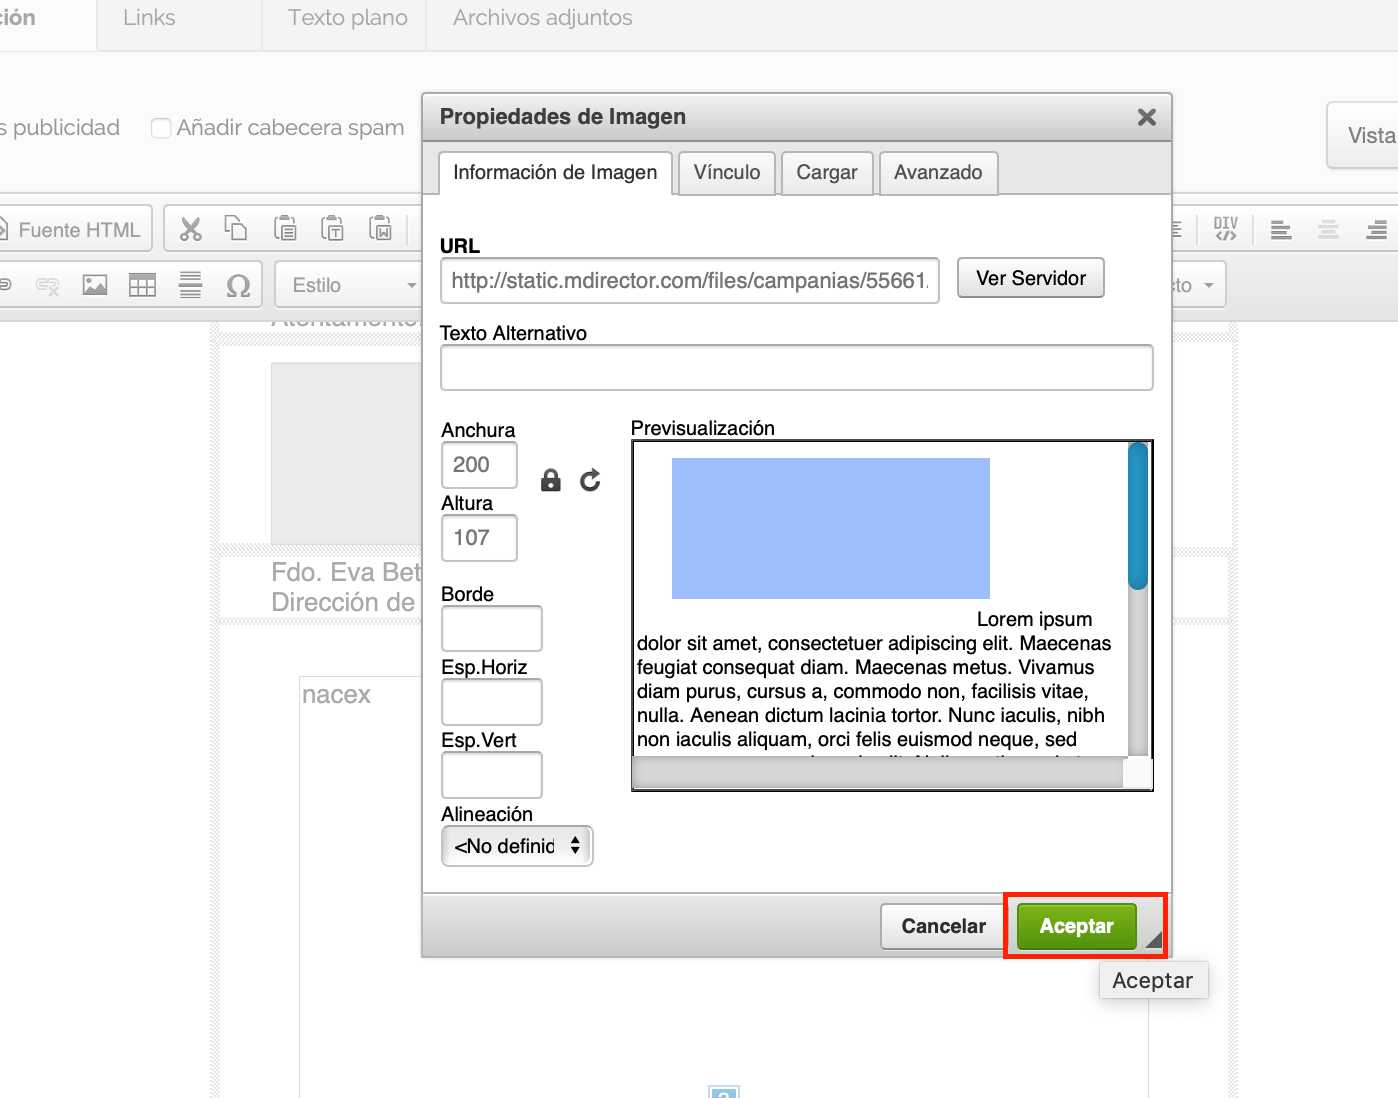1398x1098 pixels.
Task: Click the Paste from Word icon
Action: coord(380,229)
